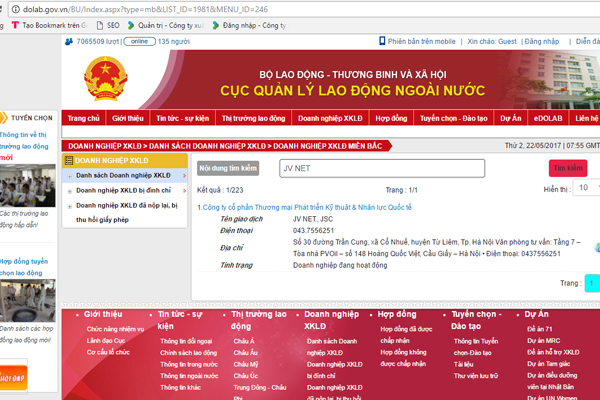The width and height of the screenshot is (600, 400).
Task: Click the Tìm kiếm search button
Action: 568,168
